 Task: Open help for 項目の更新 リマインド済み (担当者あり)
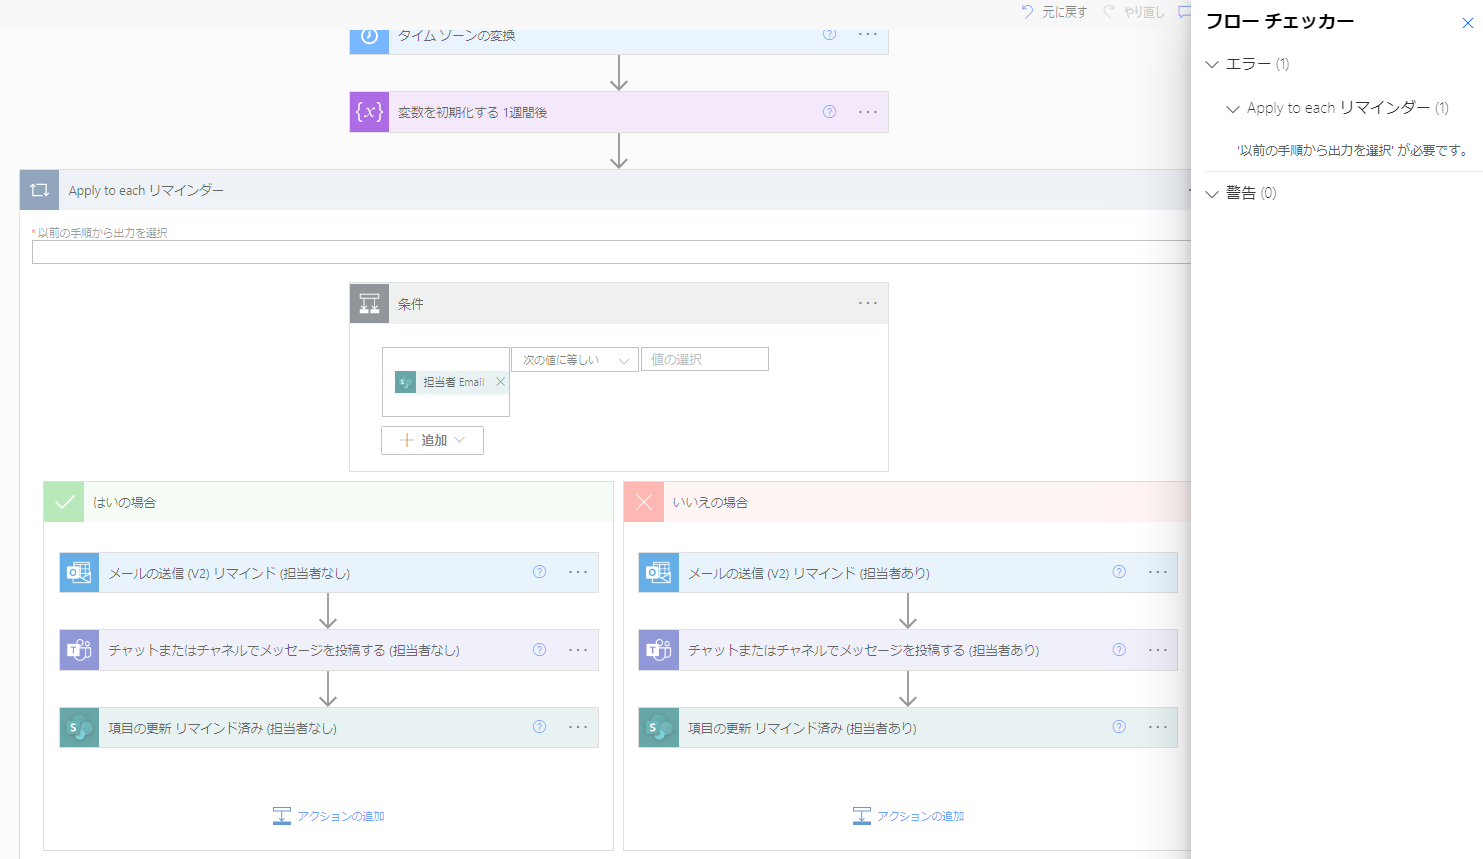[1119, 727]
